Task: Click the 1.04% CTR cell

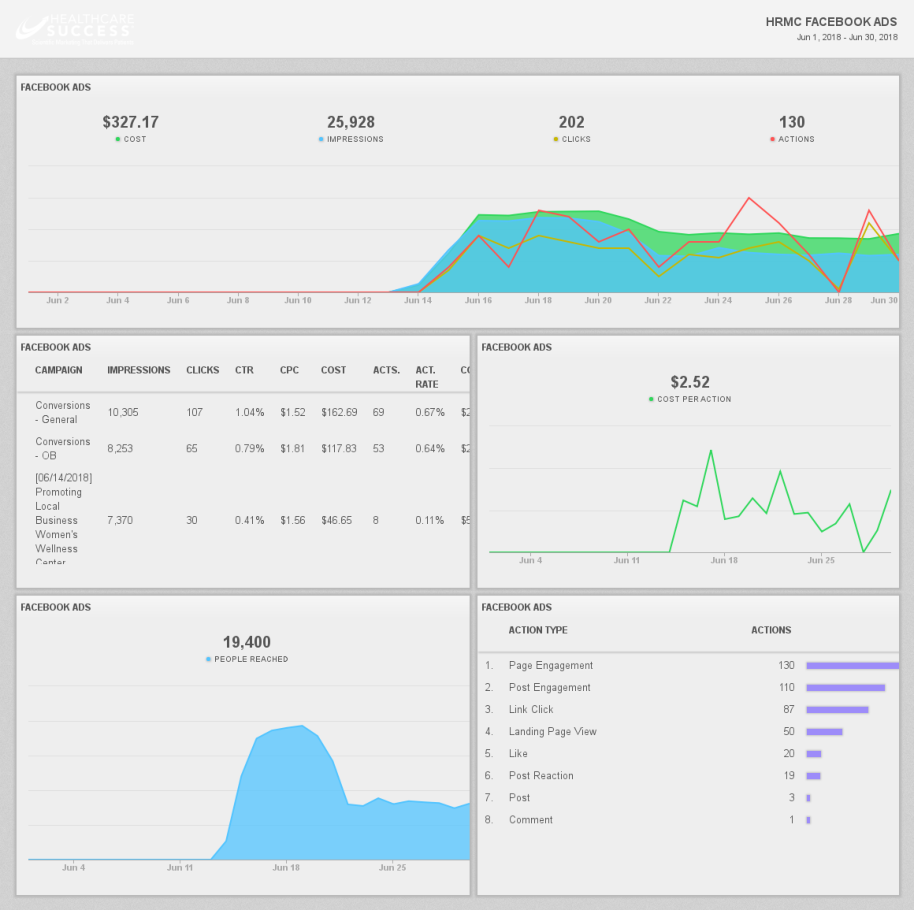Action: tap(249, 413)
